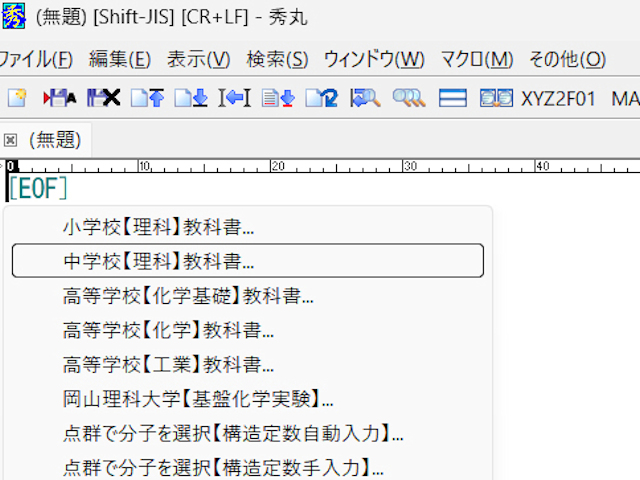
Task: Click the close file X toolbar icon
Action: pyautogui.click(x=103, y=98)
